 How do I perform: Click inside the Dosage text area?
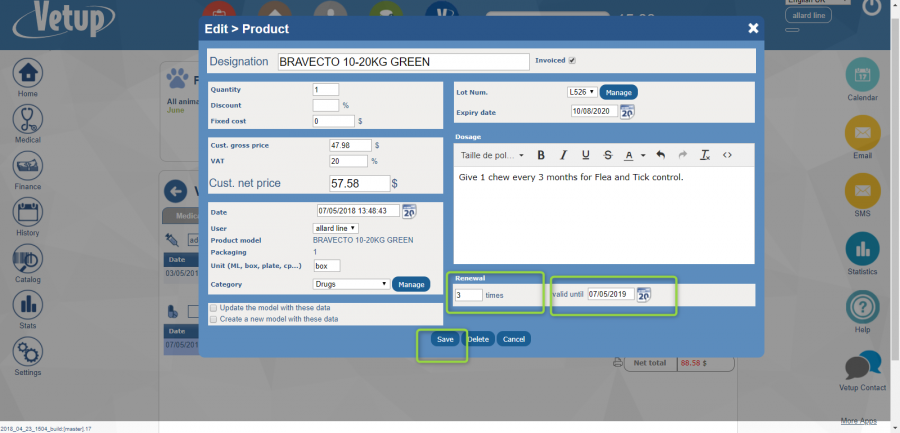[x=604, y=215]
